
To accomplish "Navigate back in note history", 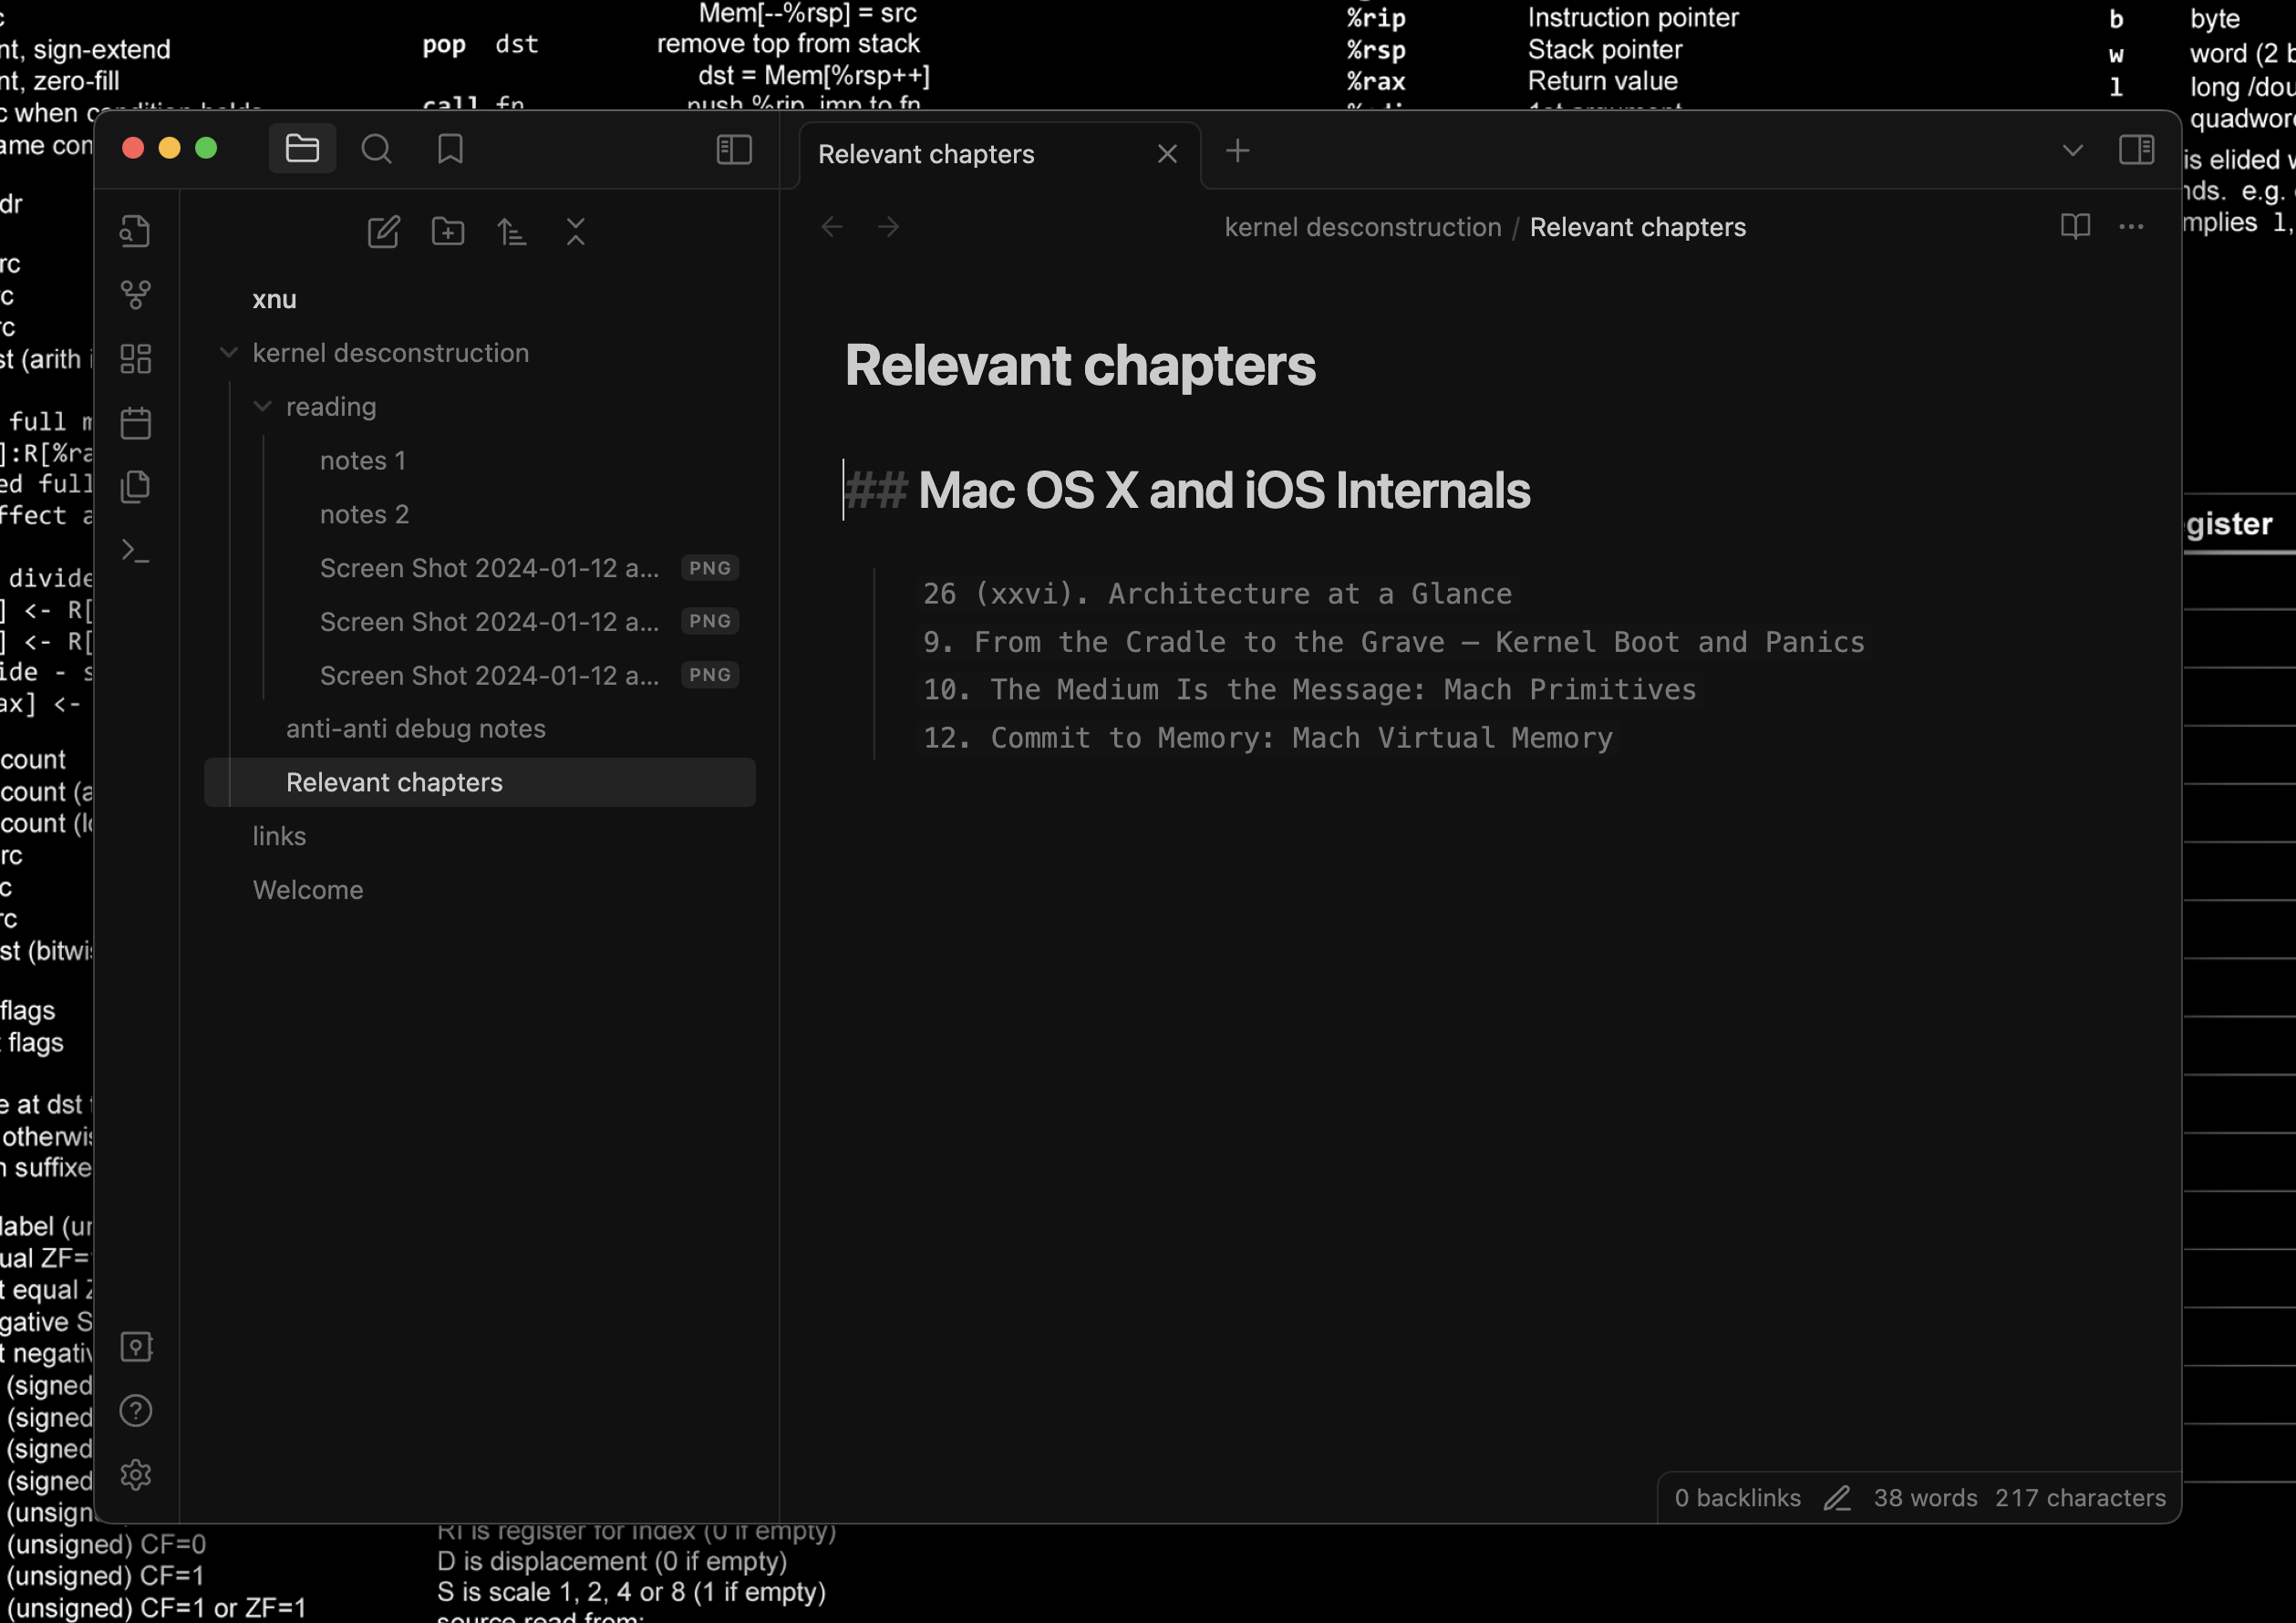I will click(832, 228).
